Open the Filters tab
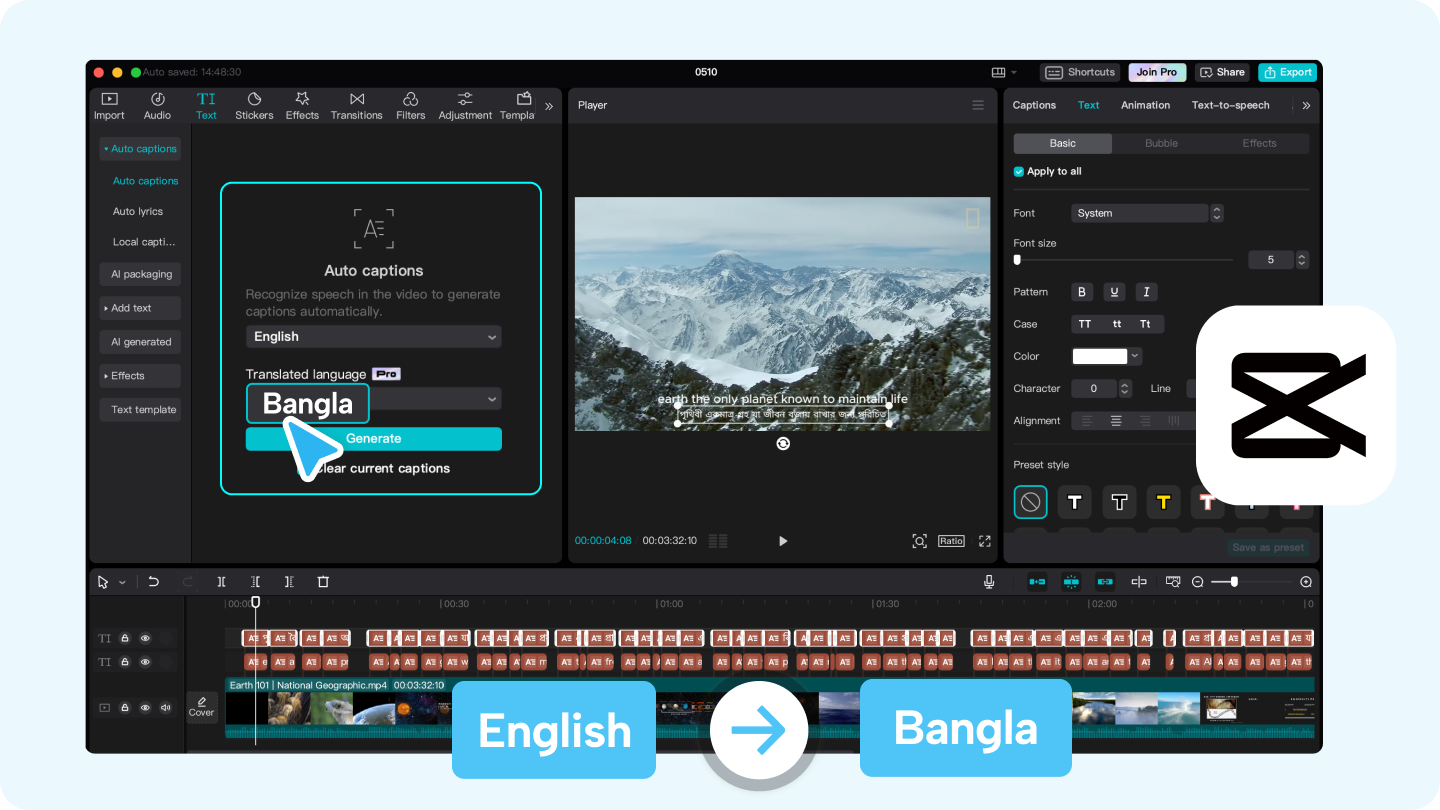This screenshot has width=1440, height=810. (x=410, y=105)
